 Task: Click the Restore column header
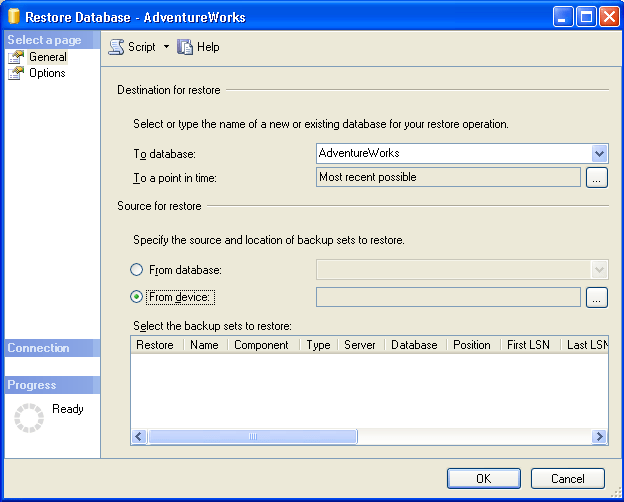pyautogui.click(x=155, y=345)
